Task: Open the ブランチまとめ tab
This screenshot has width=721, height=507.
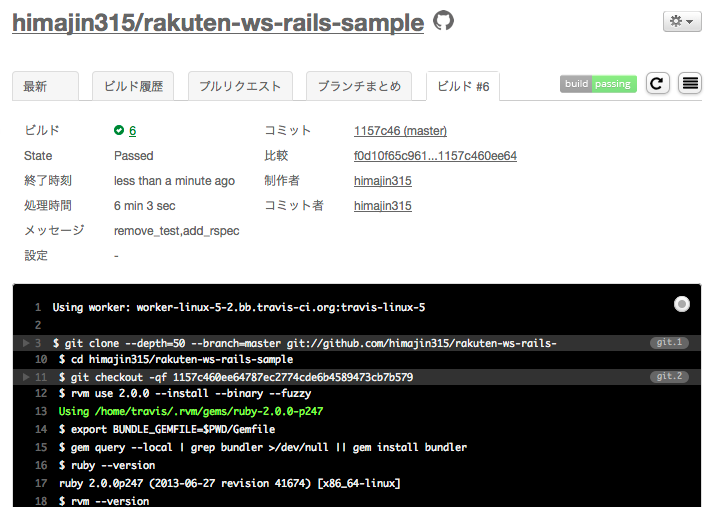Action: tap(359, 86)
